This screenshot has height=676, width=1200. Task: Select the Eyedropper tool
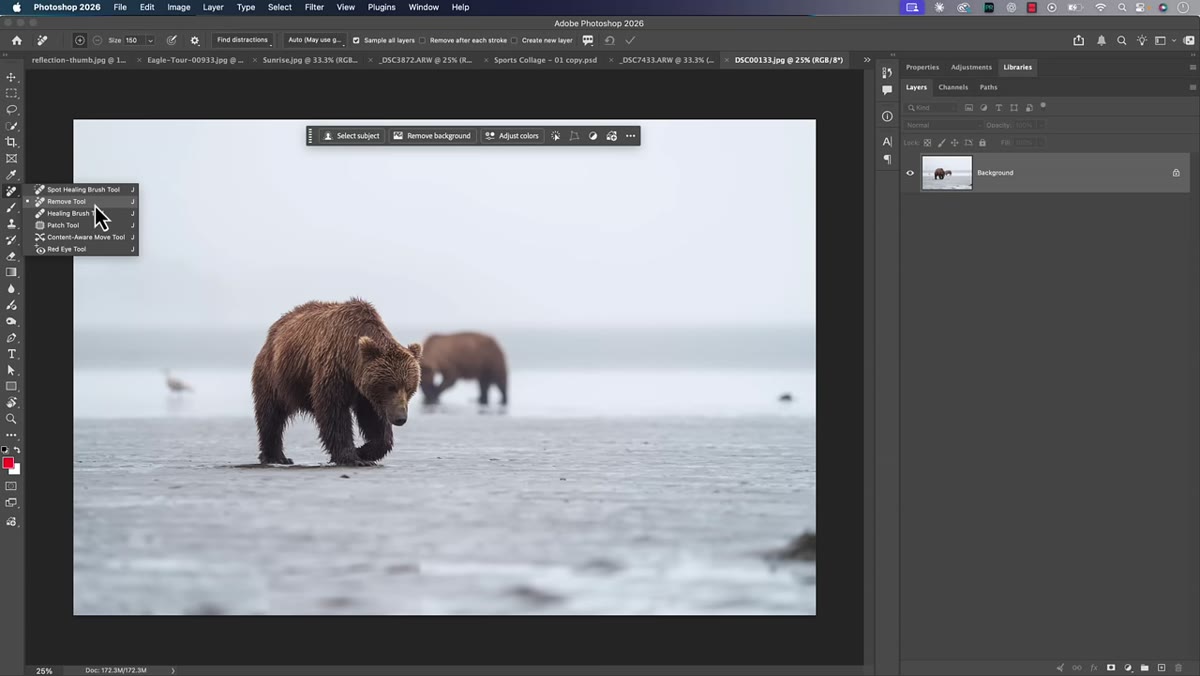pyautogui.click(x=12, y=175)
